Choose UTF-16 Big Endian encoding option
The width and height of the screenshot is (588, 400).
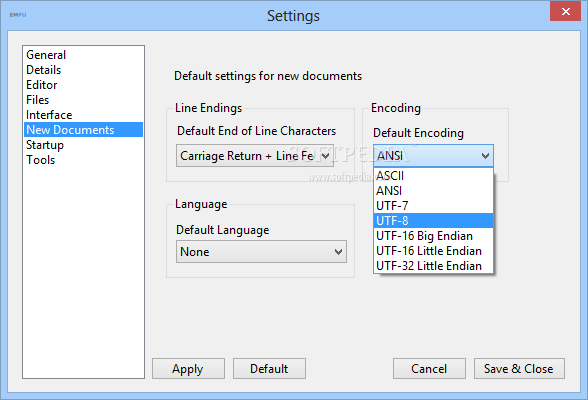tap(433, 236)
